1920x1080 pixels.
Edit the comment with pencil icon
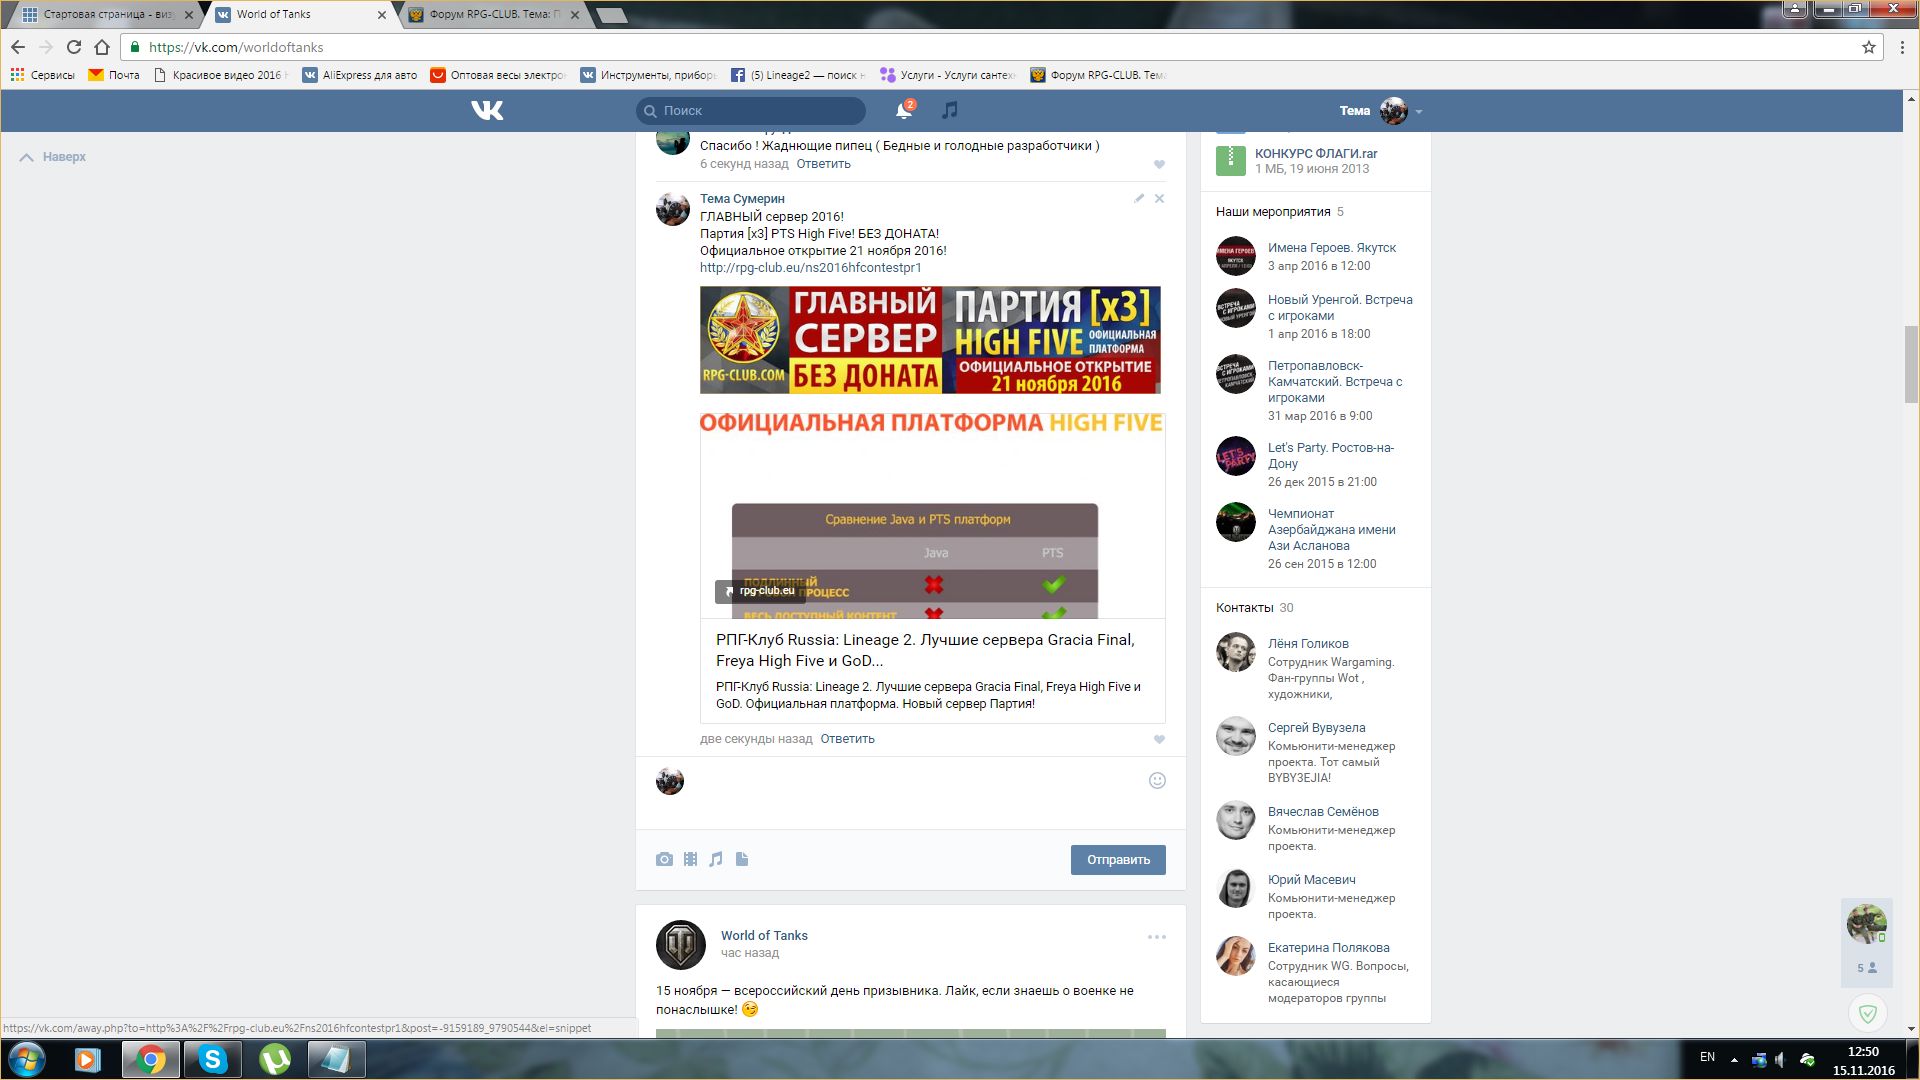(1139, 198)
